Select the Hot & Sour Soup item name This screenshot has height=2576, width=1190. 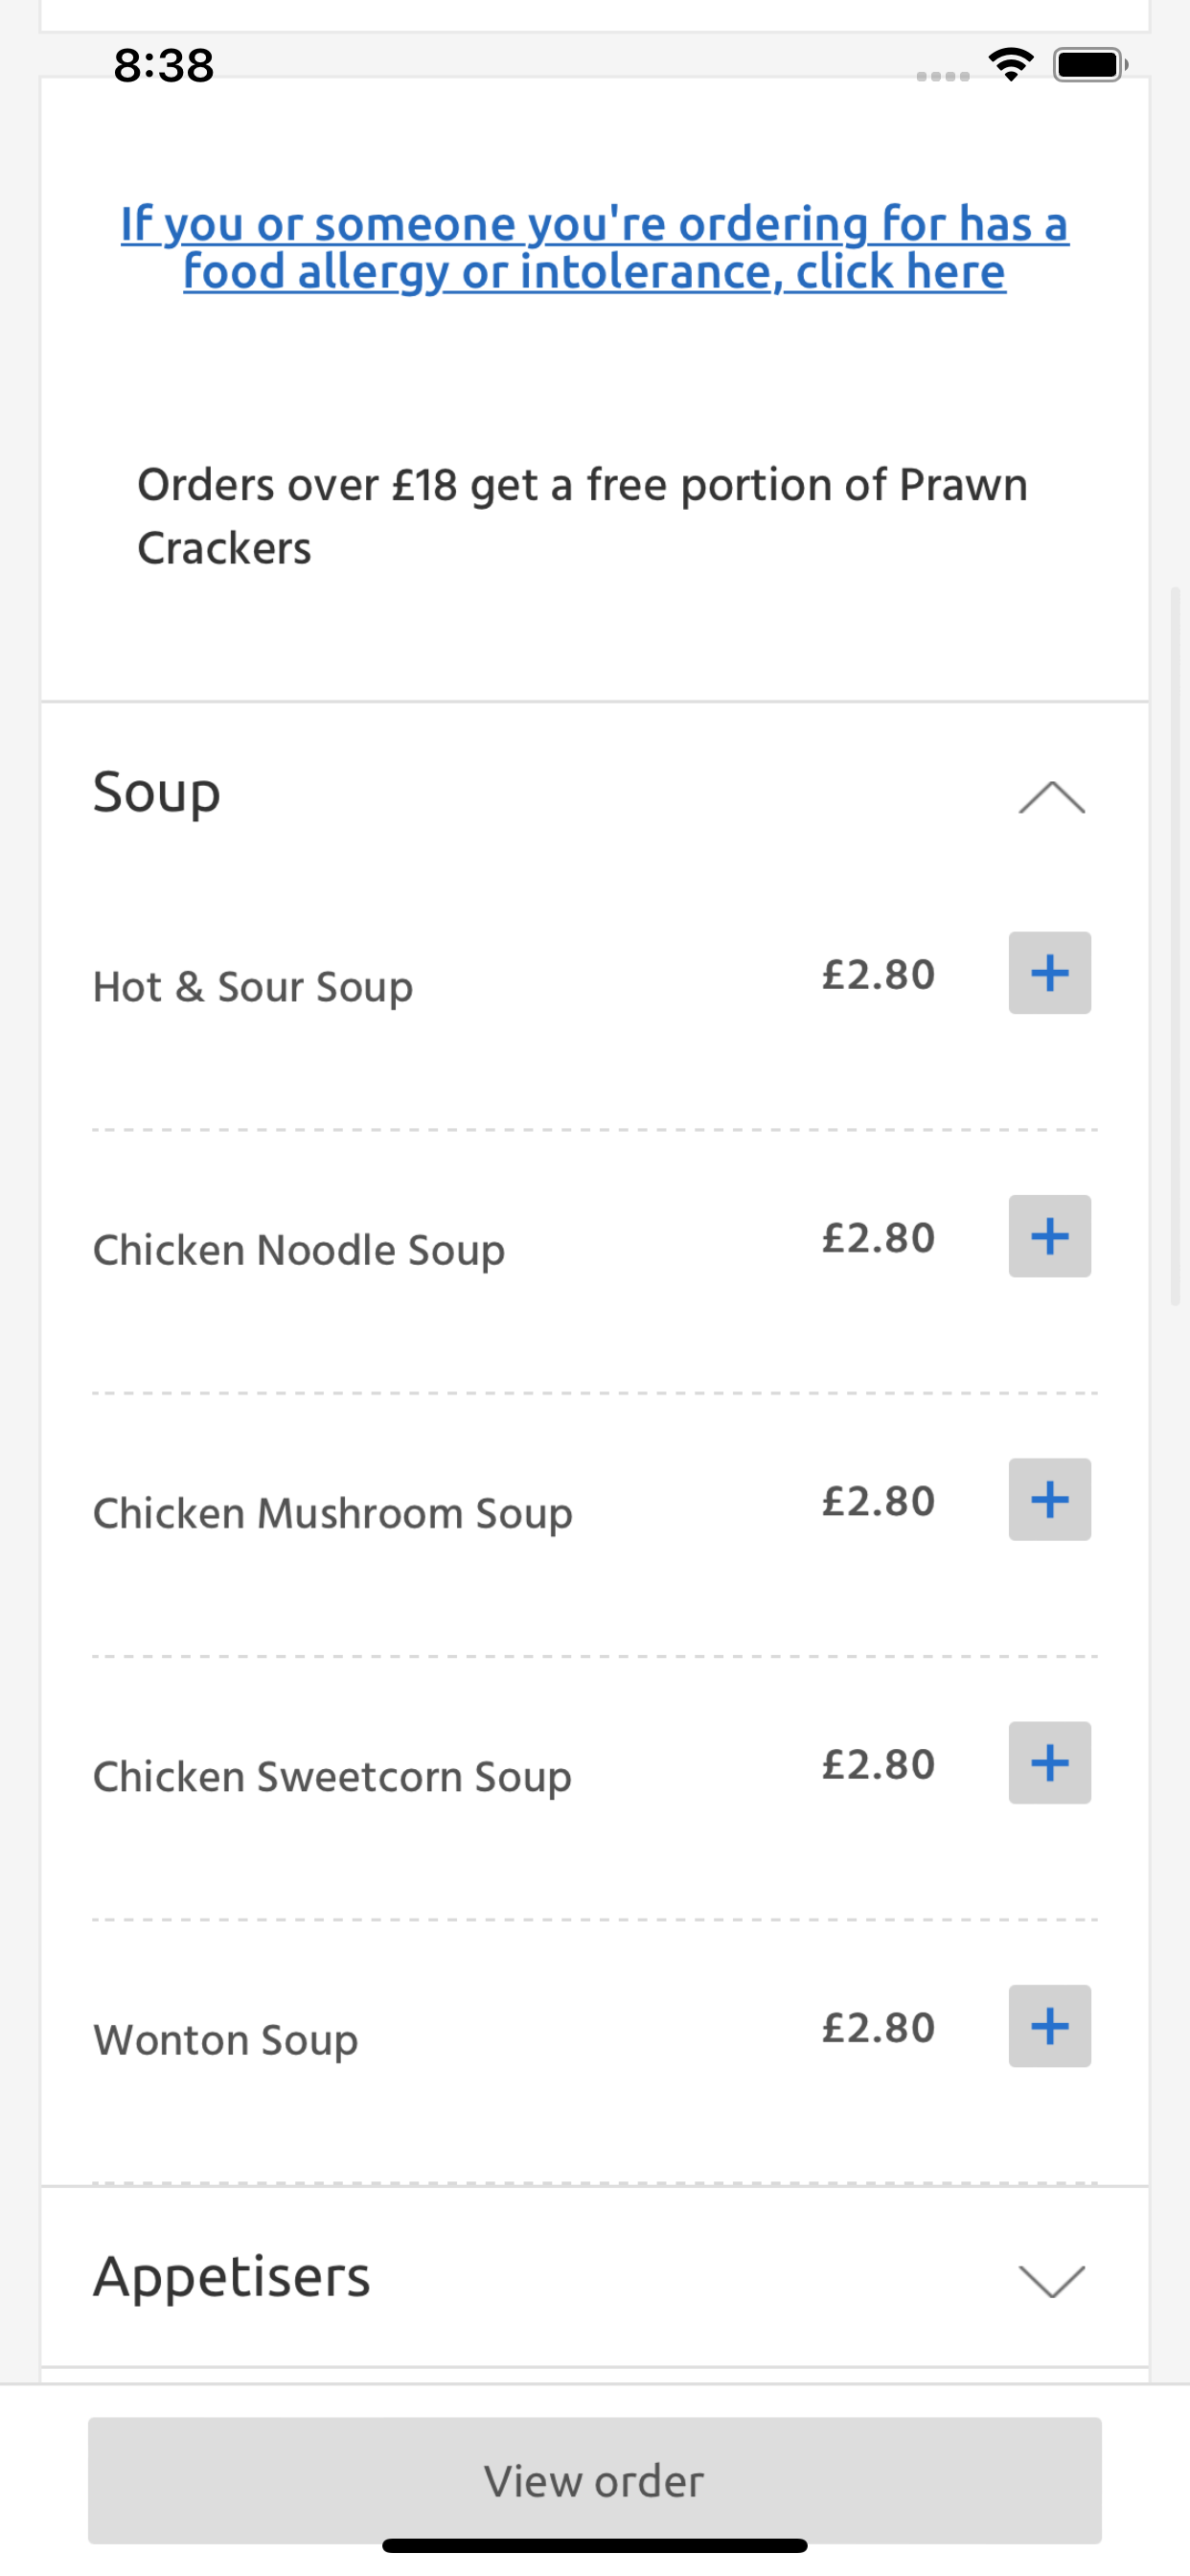pos(253,987)
